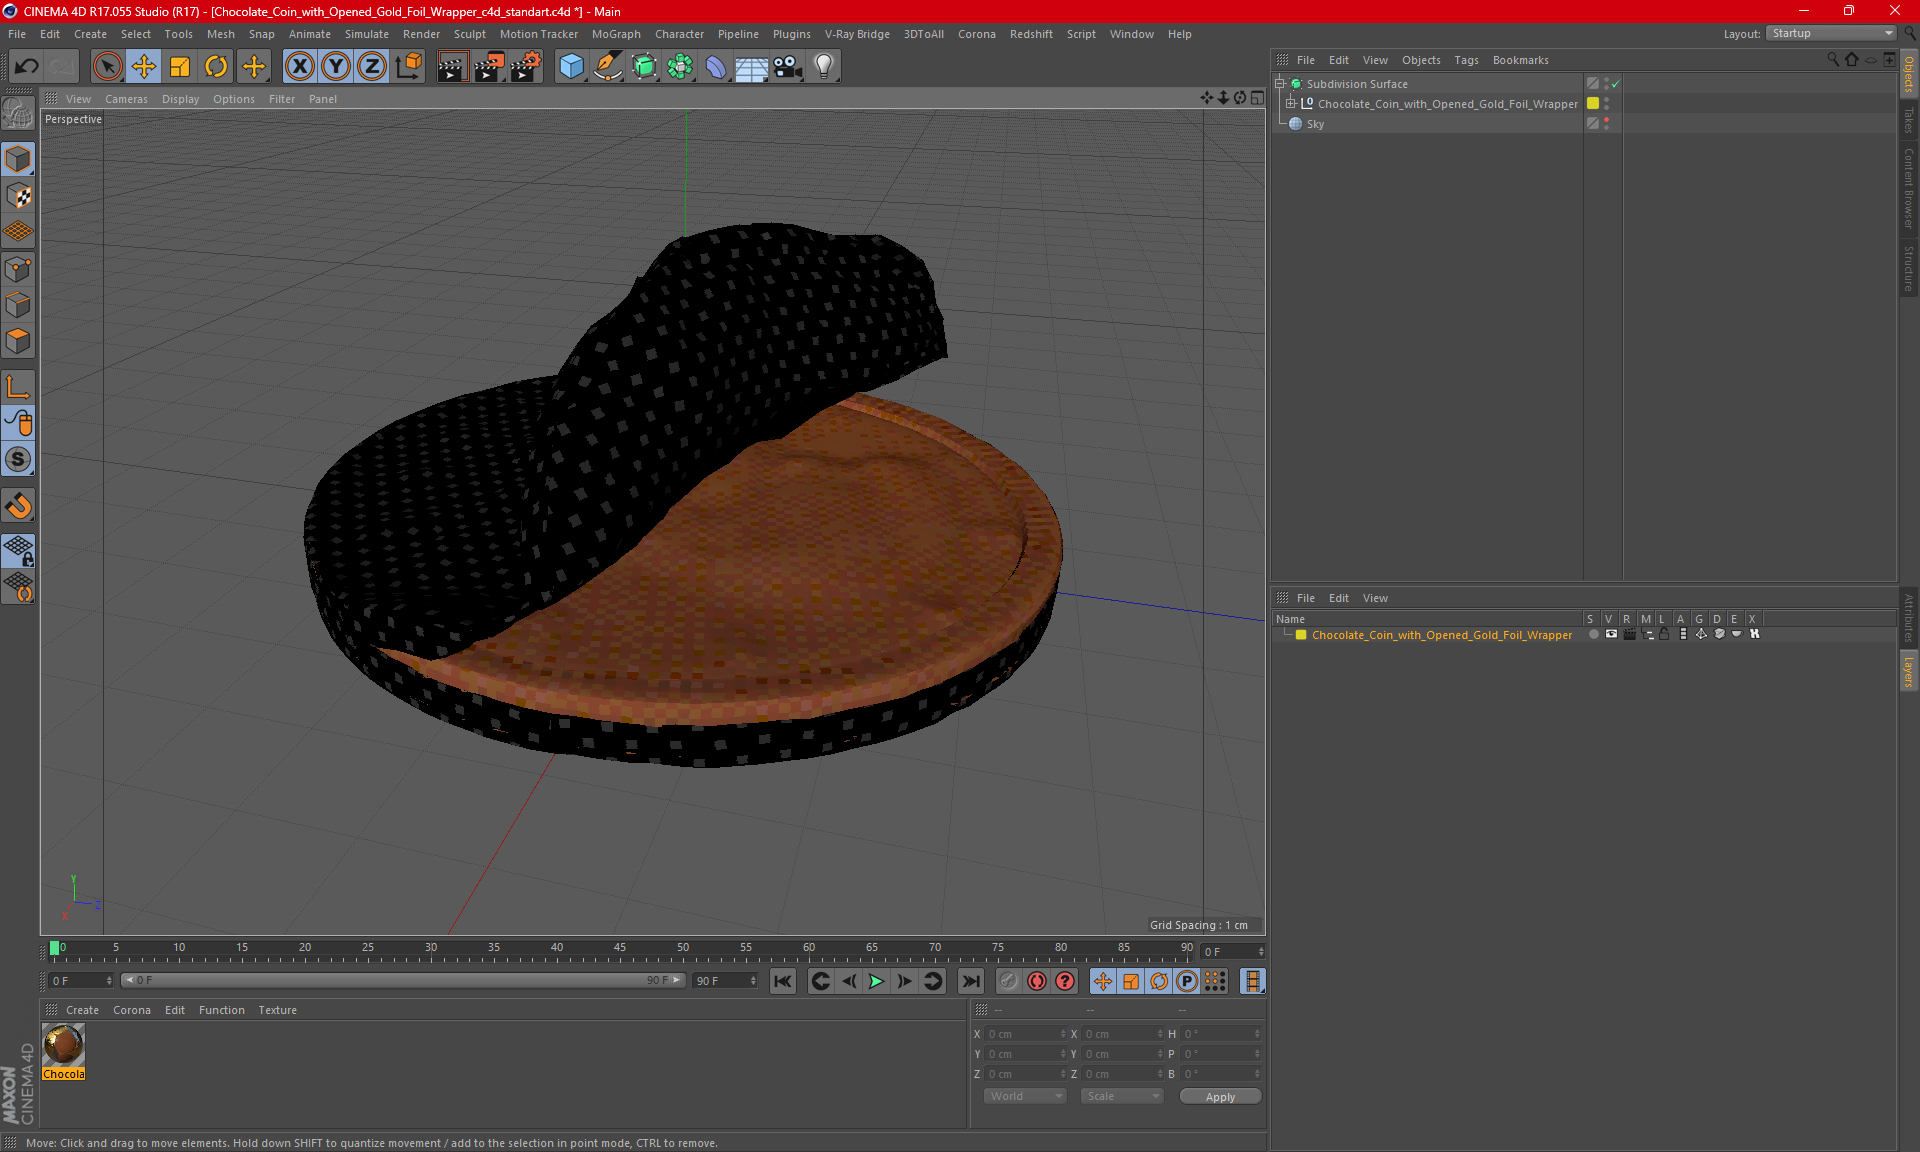
Task: Toggle layer viewport visibility eye icon
Action: click(1611, 634)
